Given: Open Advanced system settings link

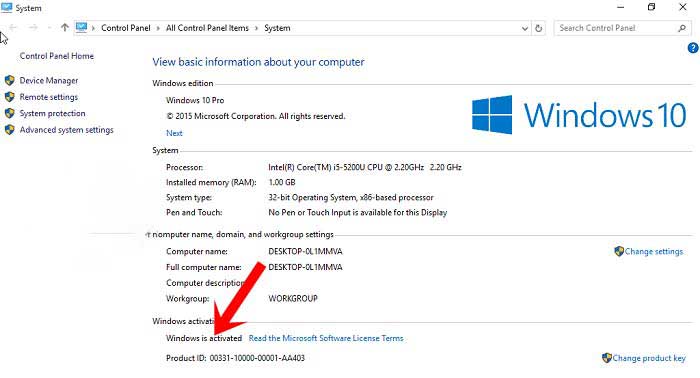Looking at the screenshot, I should tap(67, 130).
